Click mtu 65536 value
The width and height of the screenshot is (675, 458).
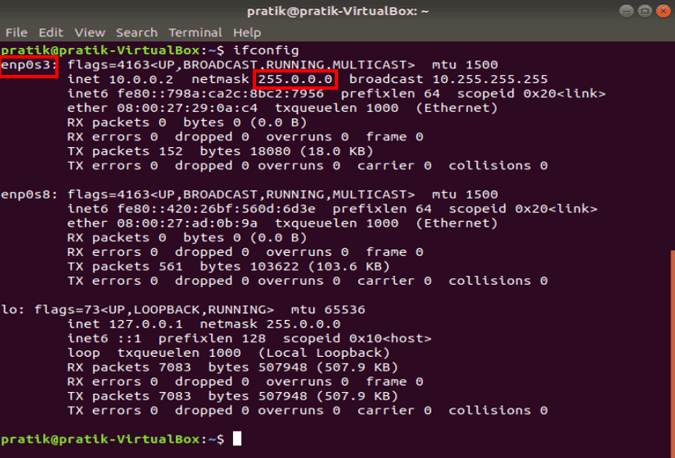(x=344, y=310)
